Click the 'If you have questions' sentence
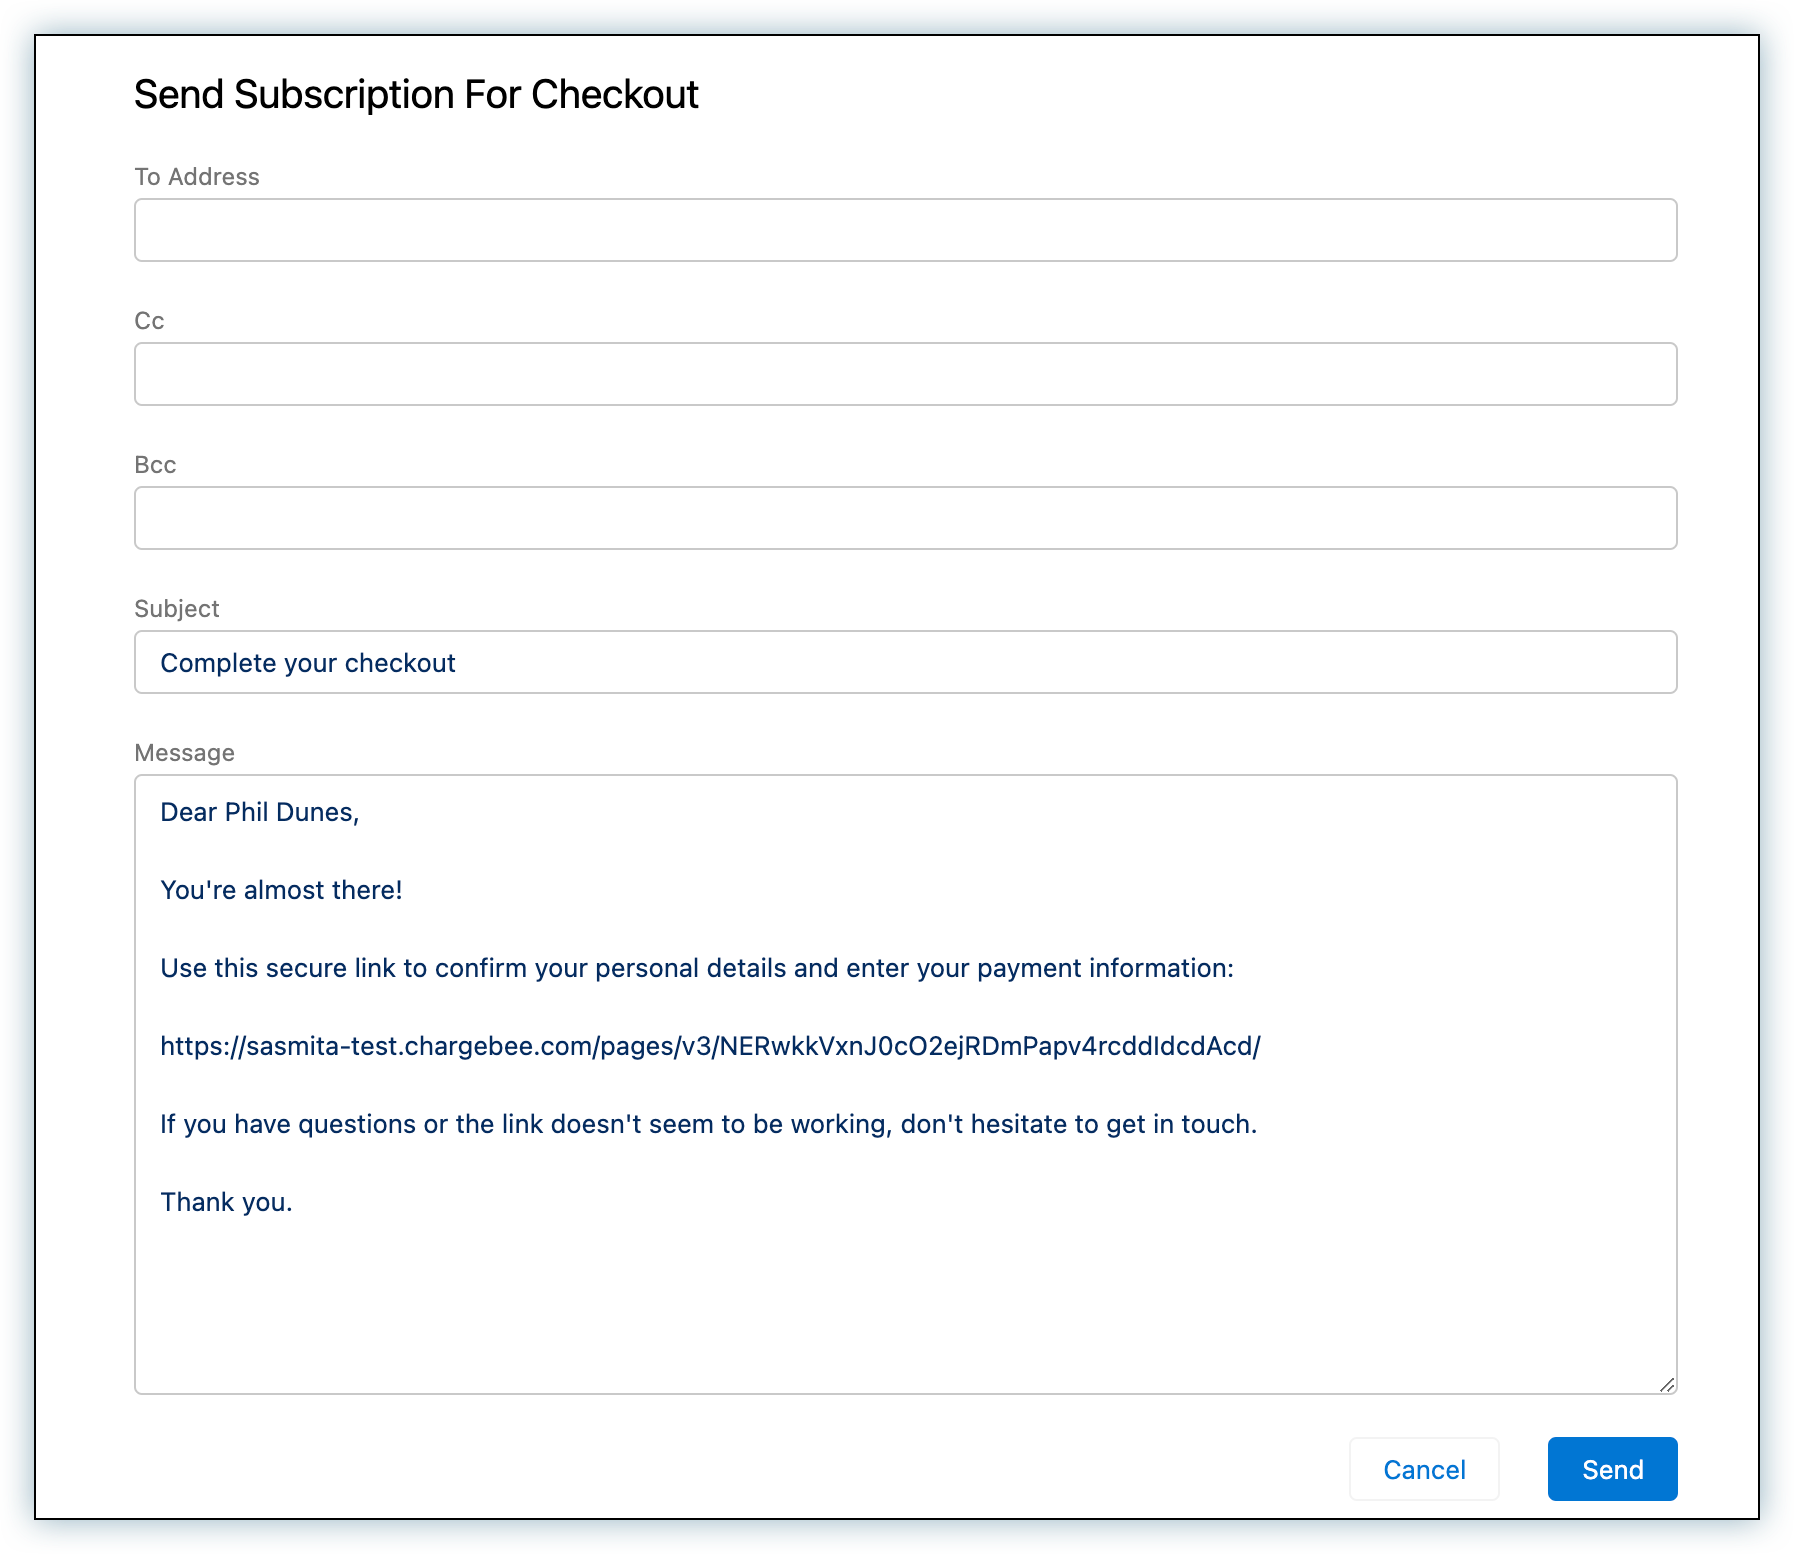Screen dimensions: 1794x1554 click(708, 1124)
